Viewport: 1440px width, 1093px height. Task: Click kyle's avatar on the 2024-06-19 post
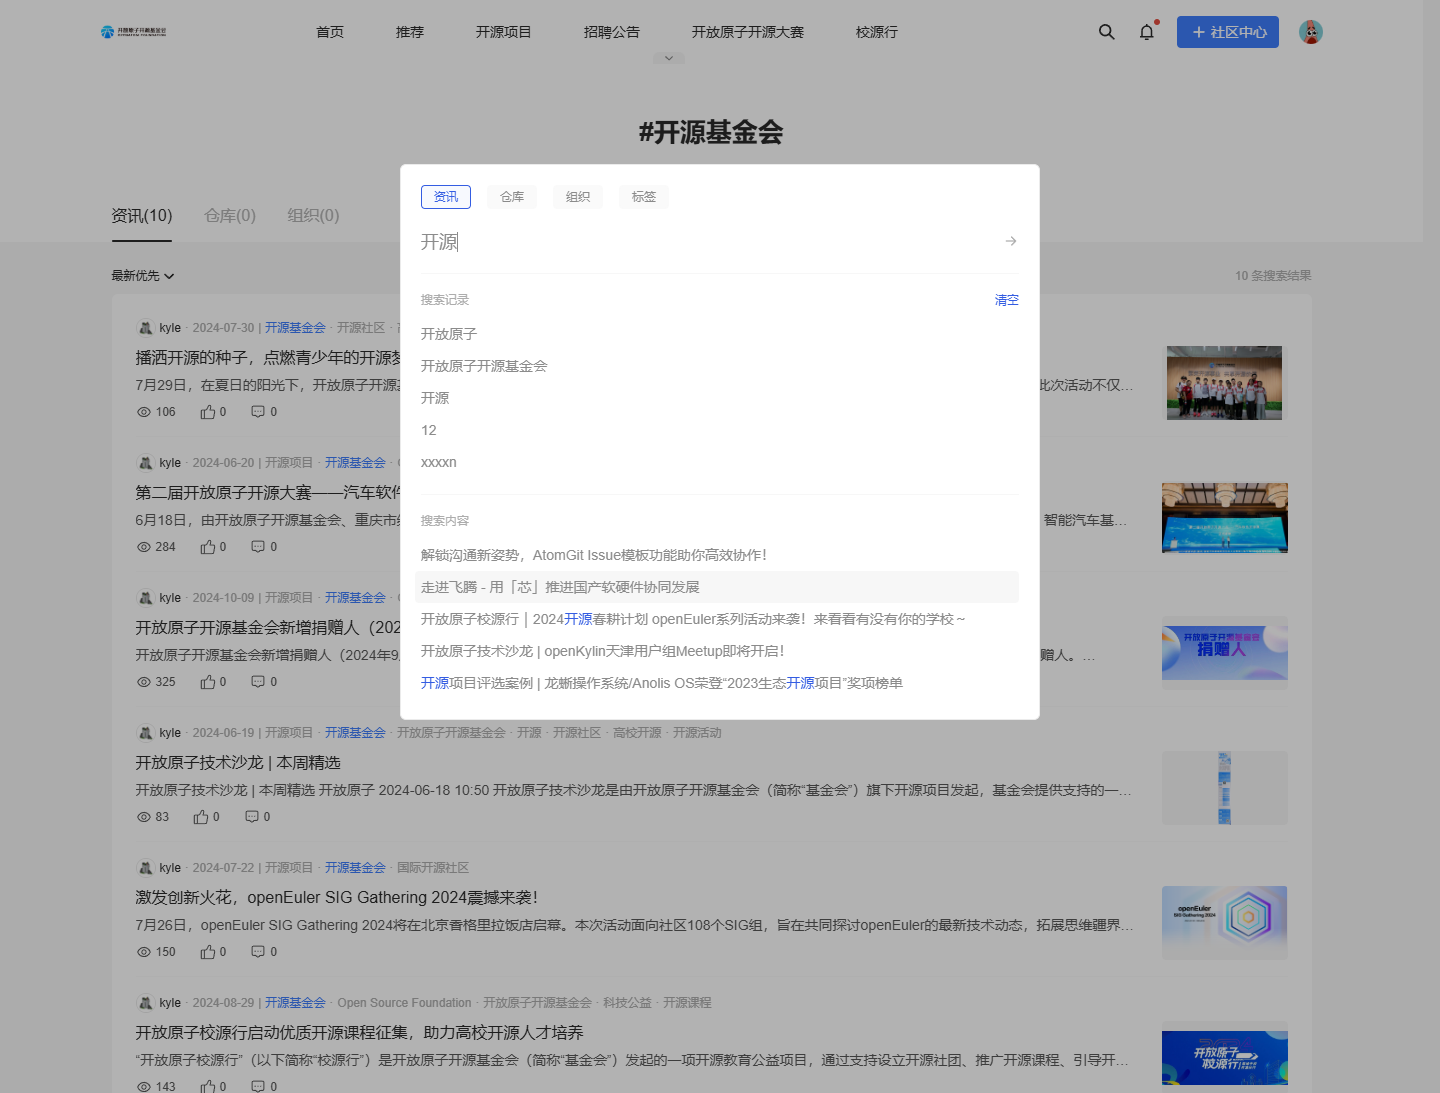pyautogui.click(x=145, y=733)
